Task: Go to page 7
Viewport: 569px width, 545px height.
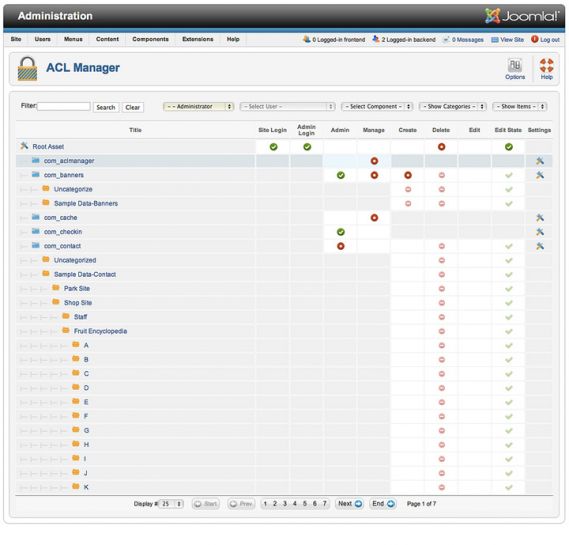Action: pyautogui.click(x=324, y=504)
